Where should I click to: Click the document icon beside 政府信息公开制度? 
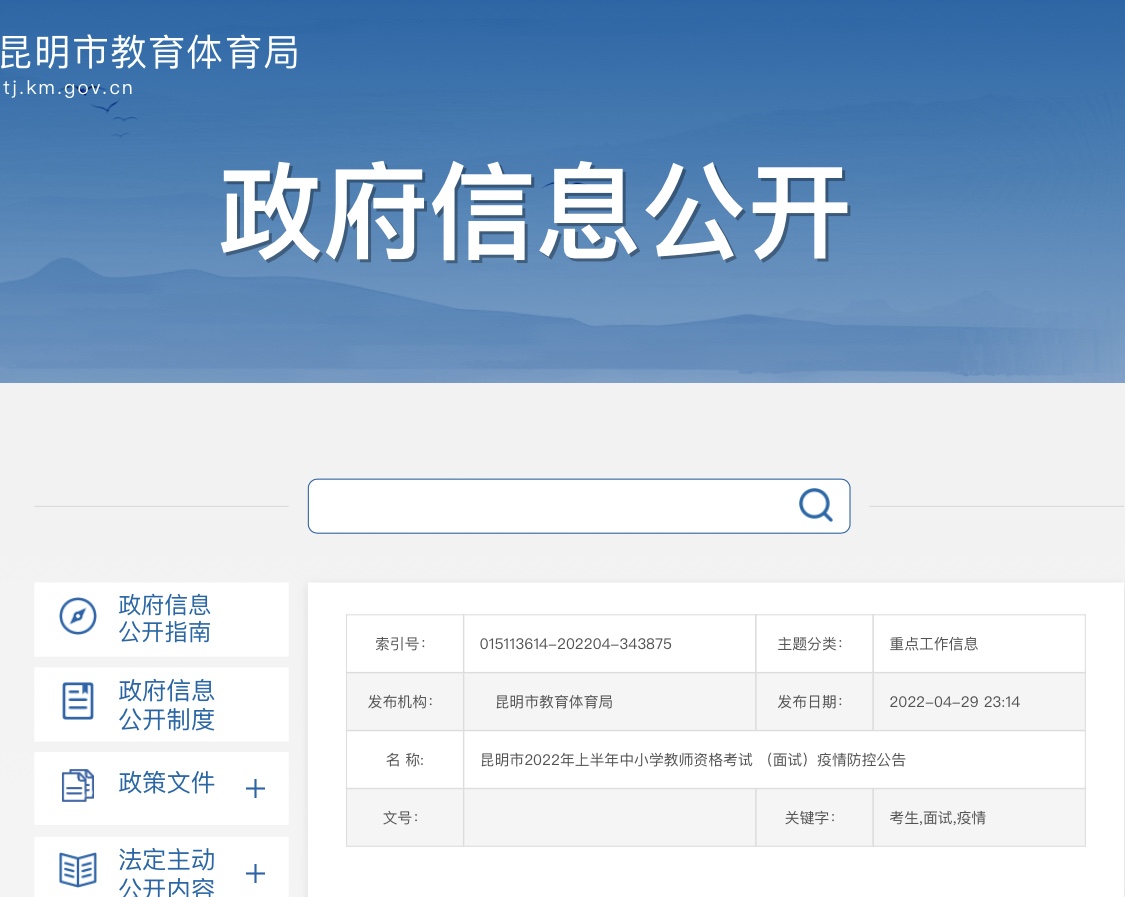pyautogui.click(x=78, y=701)
